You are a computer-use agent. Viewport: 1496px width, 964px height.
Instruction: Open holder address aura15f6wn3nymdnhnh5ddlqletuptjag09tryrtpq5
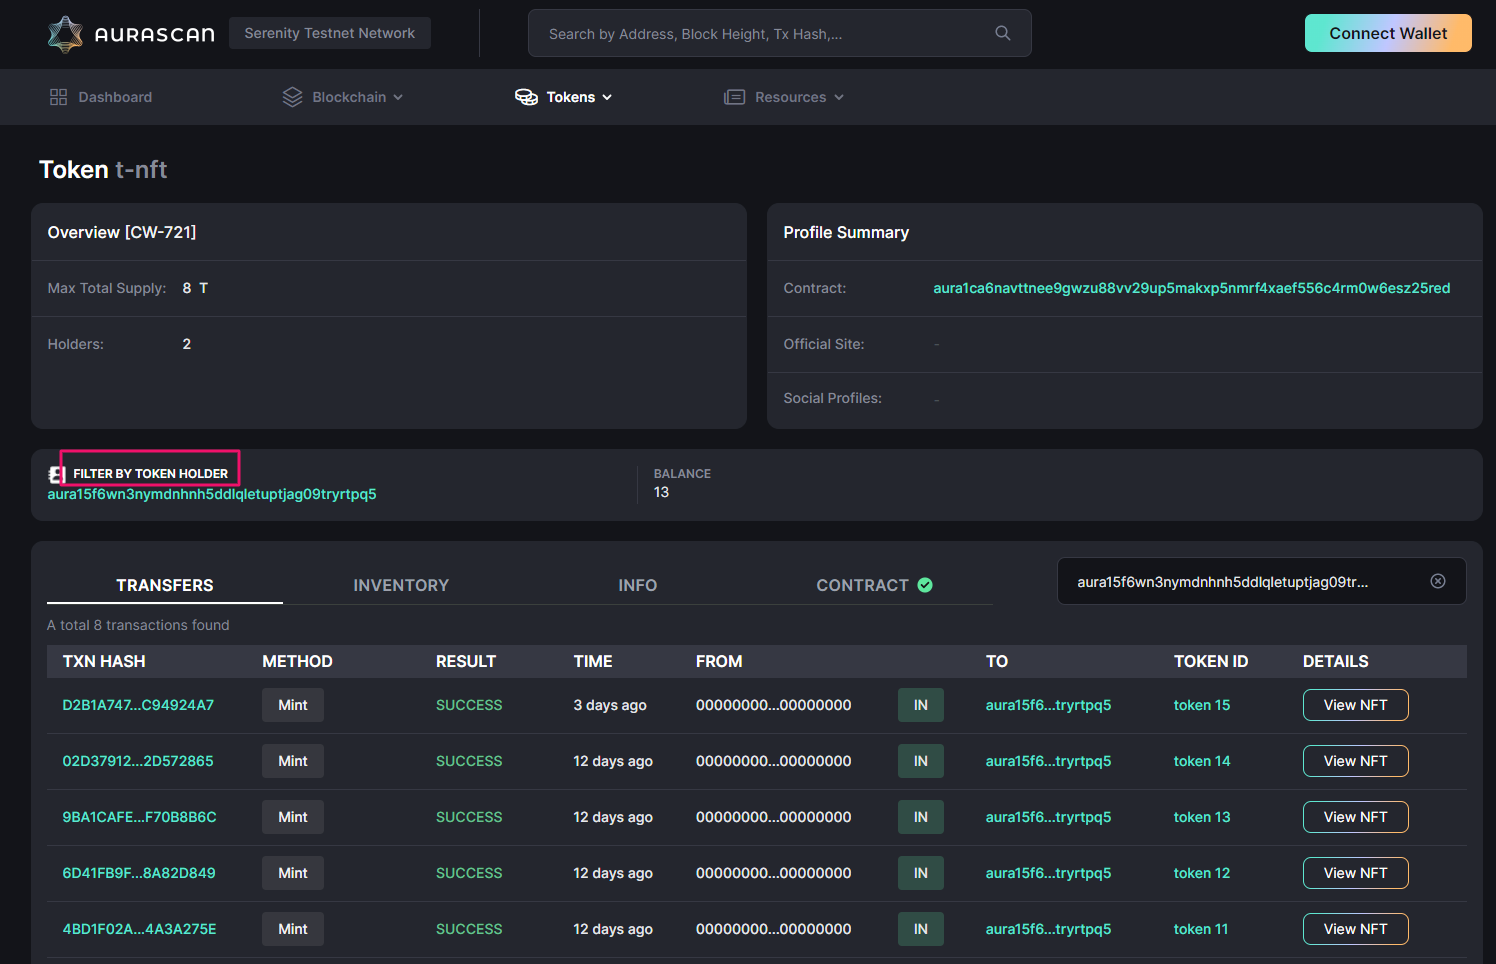point(212,493)
